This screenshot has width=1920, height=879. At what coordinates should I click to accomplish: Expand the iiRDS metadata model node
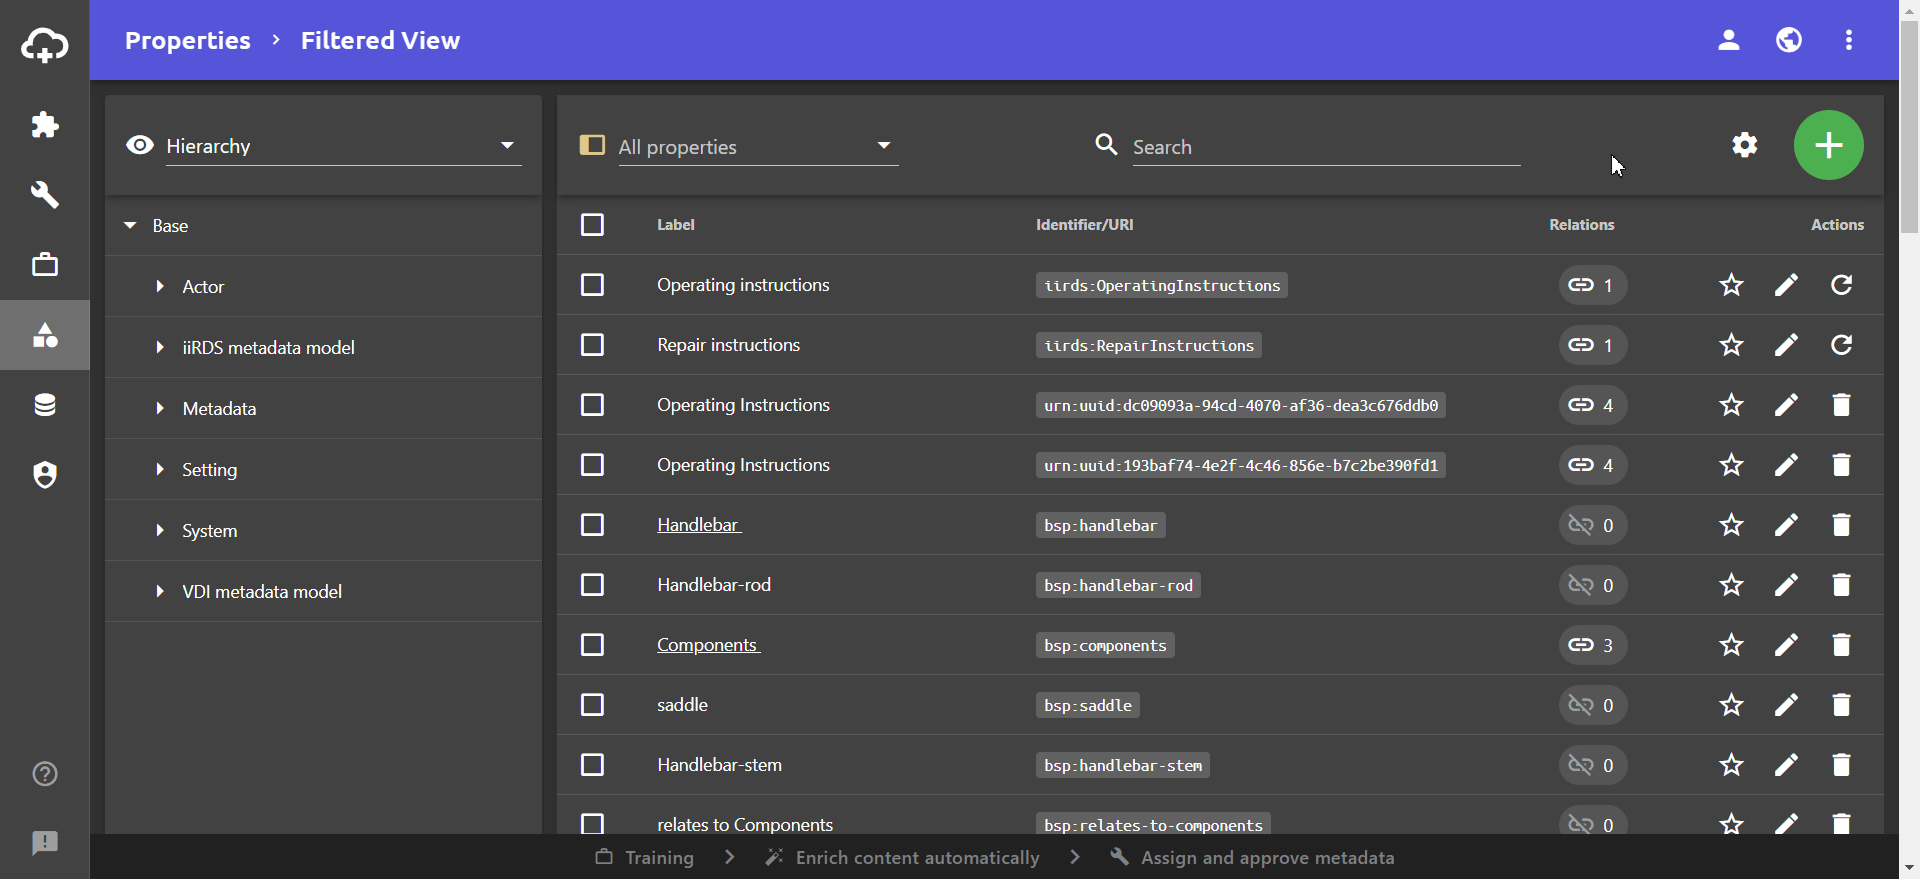[160, 348]
